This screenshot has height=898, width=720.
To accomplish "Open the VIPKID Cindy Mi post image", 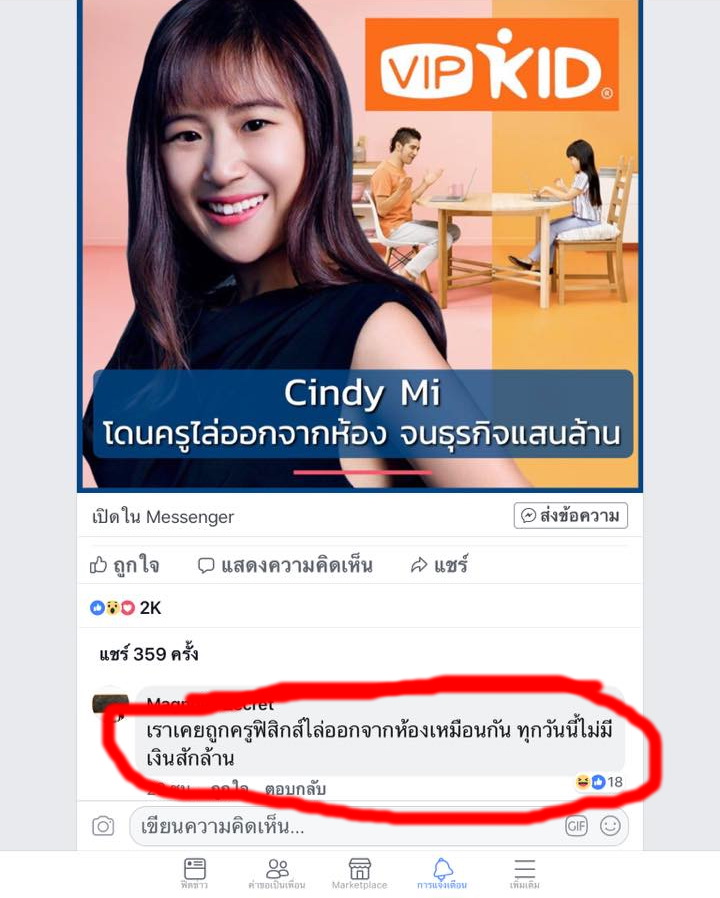I will click(x=360, y=245).
